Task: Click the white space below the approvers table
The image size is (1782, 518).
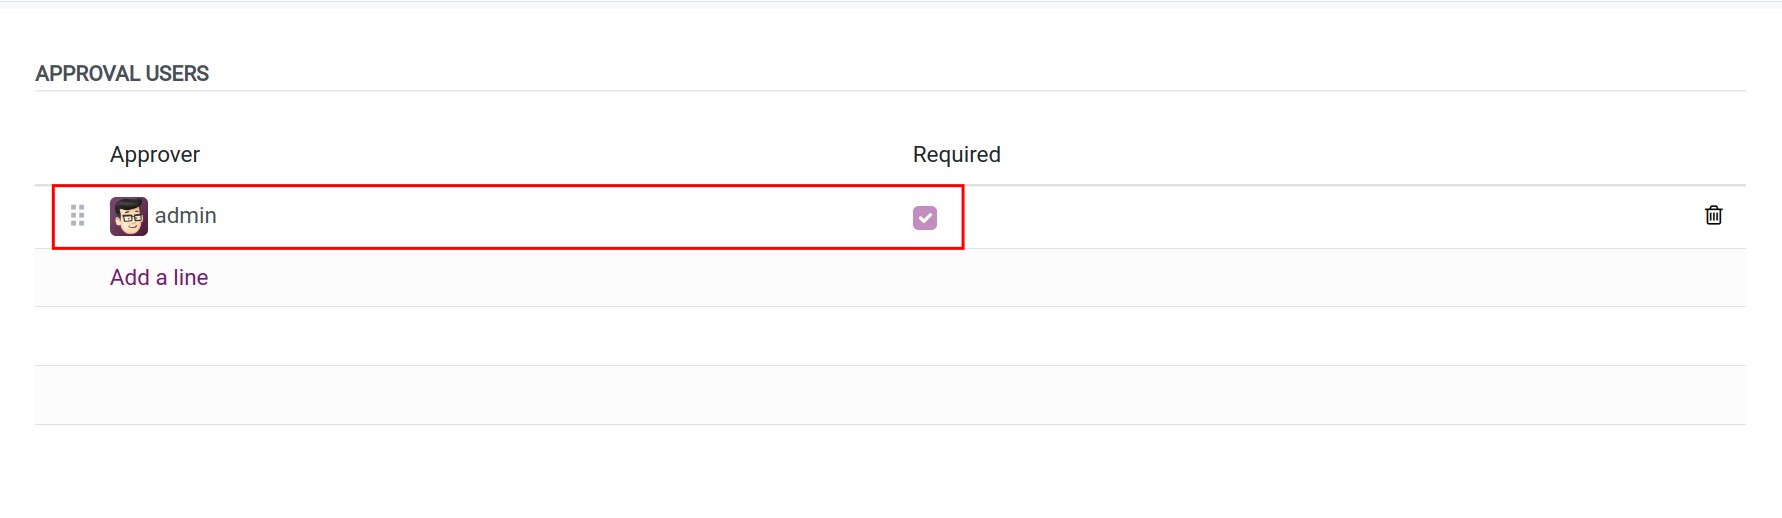Action: click(x=890, y=472)
